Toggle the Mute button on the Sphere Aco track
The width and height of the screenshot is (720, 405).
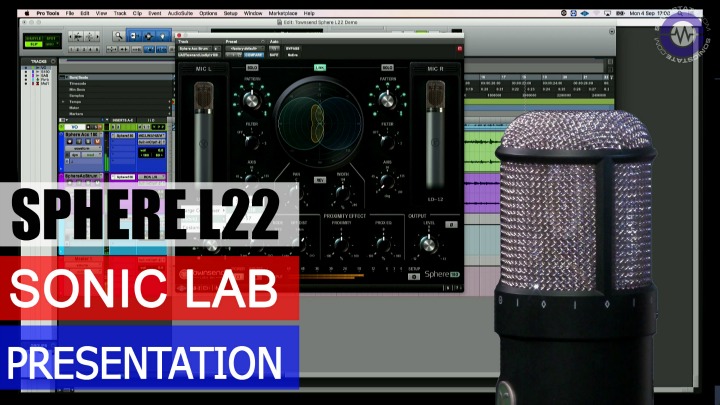pyautogui.click(x=97, y=142)
